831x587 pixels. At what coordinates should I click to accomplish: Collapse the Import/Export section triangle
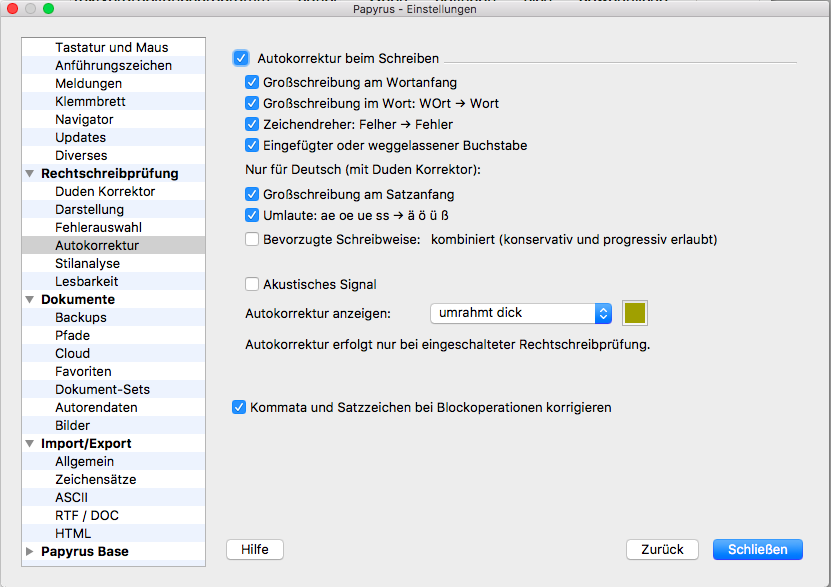coord(30,444)
